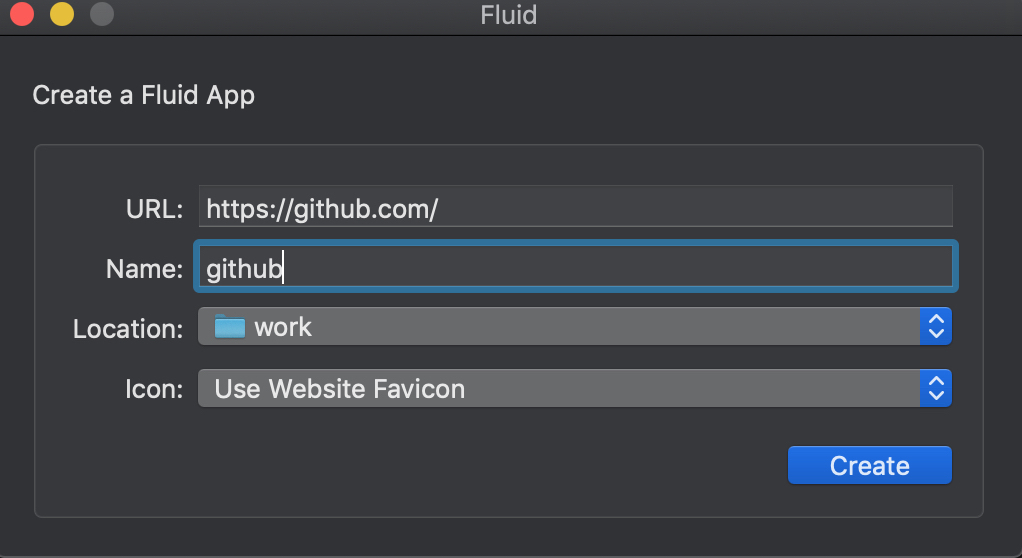Image resolution: width=1022 pixels, height=558 pixels.
Task: Open the Icon popup showing Use Website Favicon
Action: coord(575,389)
